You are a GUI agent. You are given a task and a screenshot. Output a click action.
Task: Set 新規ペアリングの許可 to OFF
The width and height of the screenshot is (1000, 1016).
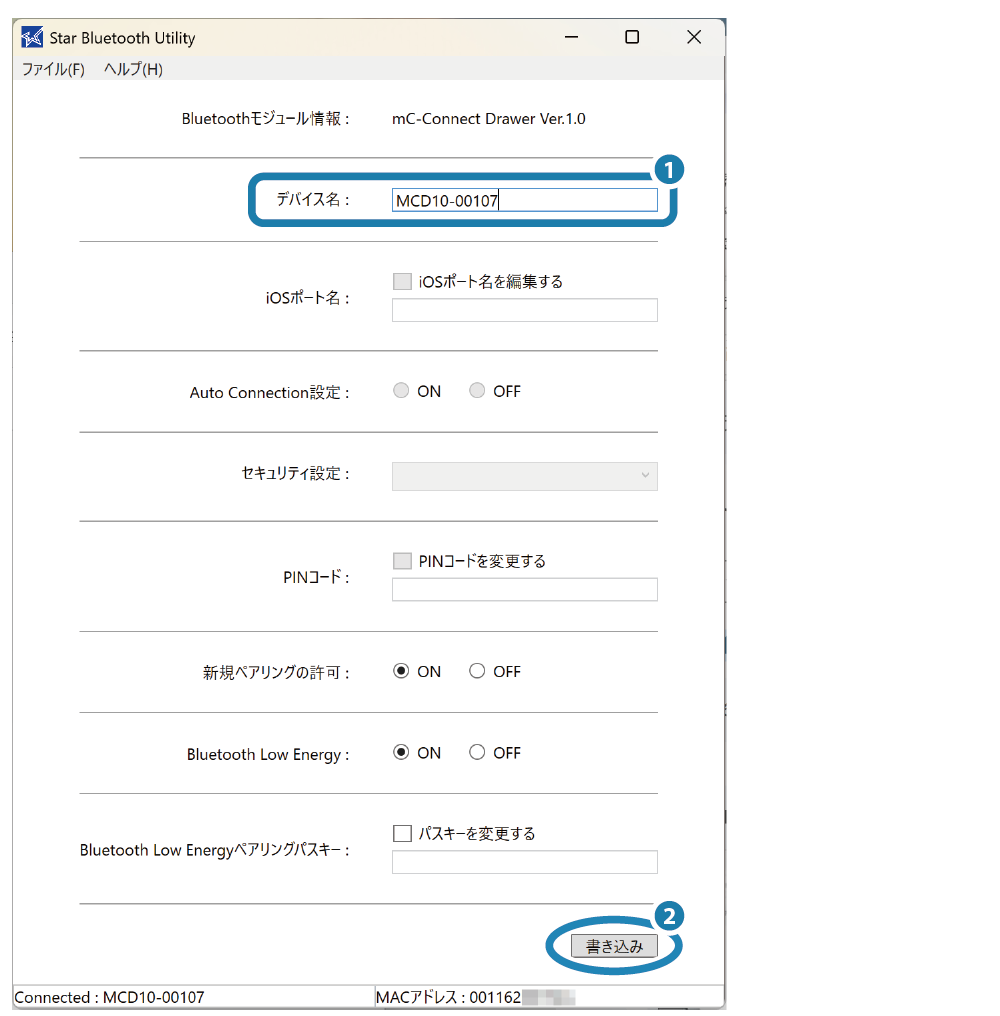pos(477,671)
